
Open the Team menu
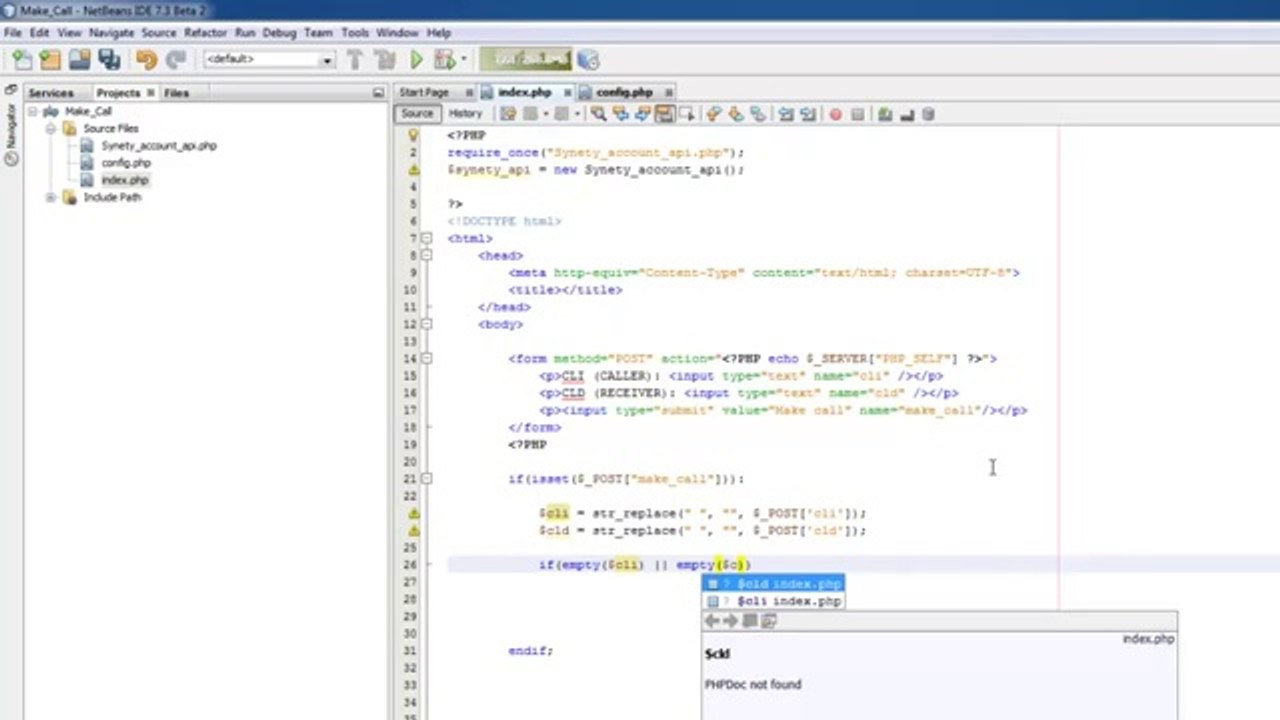point(318,33)
